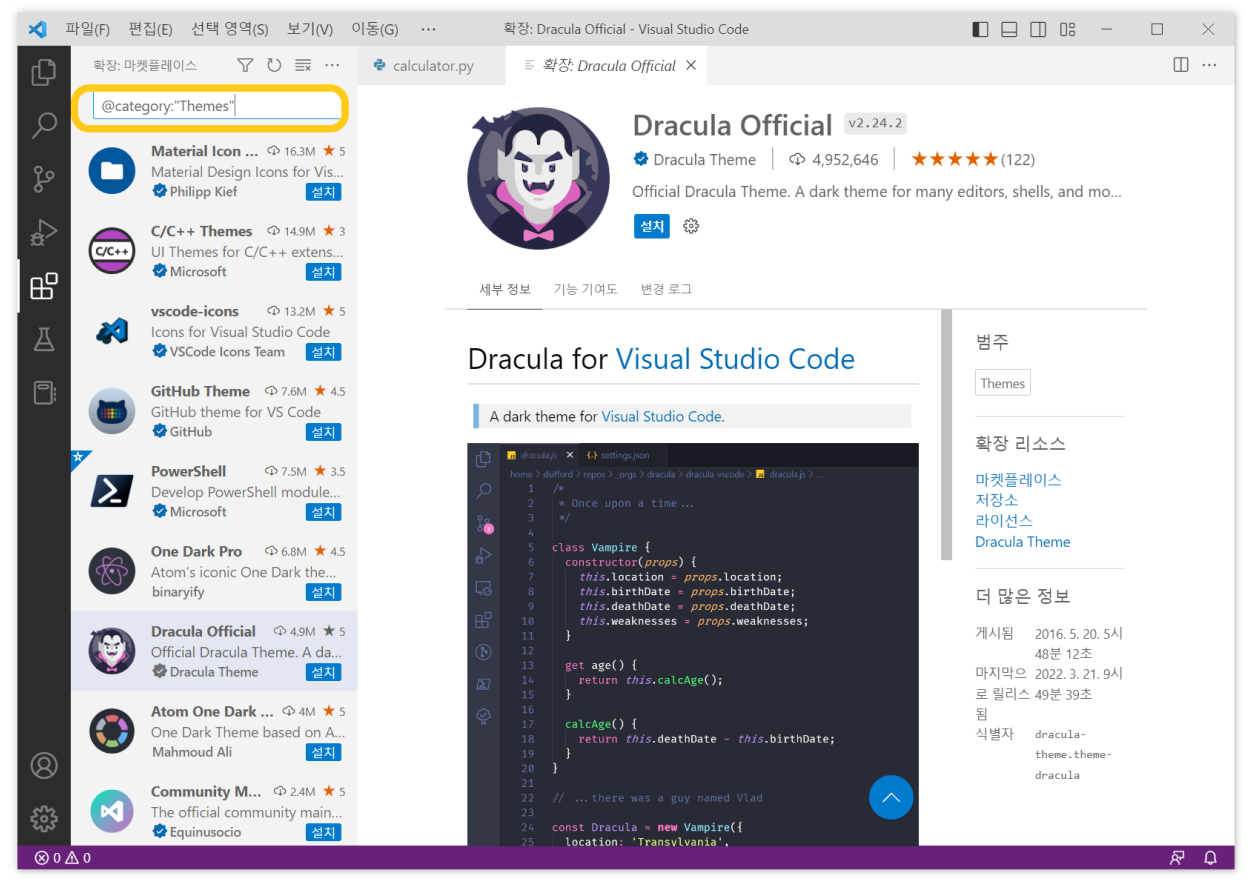
Task: Open the Accounts icon in activity bar
Action: (44, 766)
